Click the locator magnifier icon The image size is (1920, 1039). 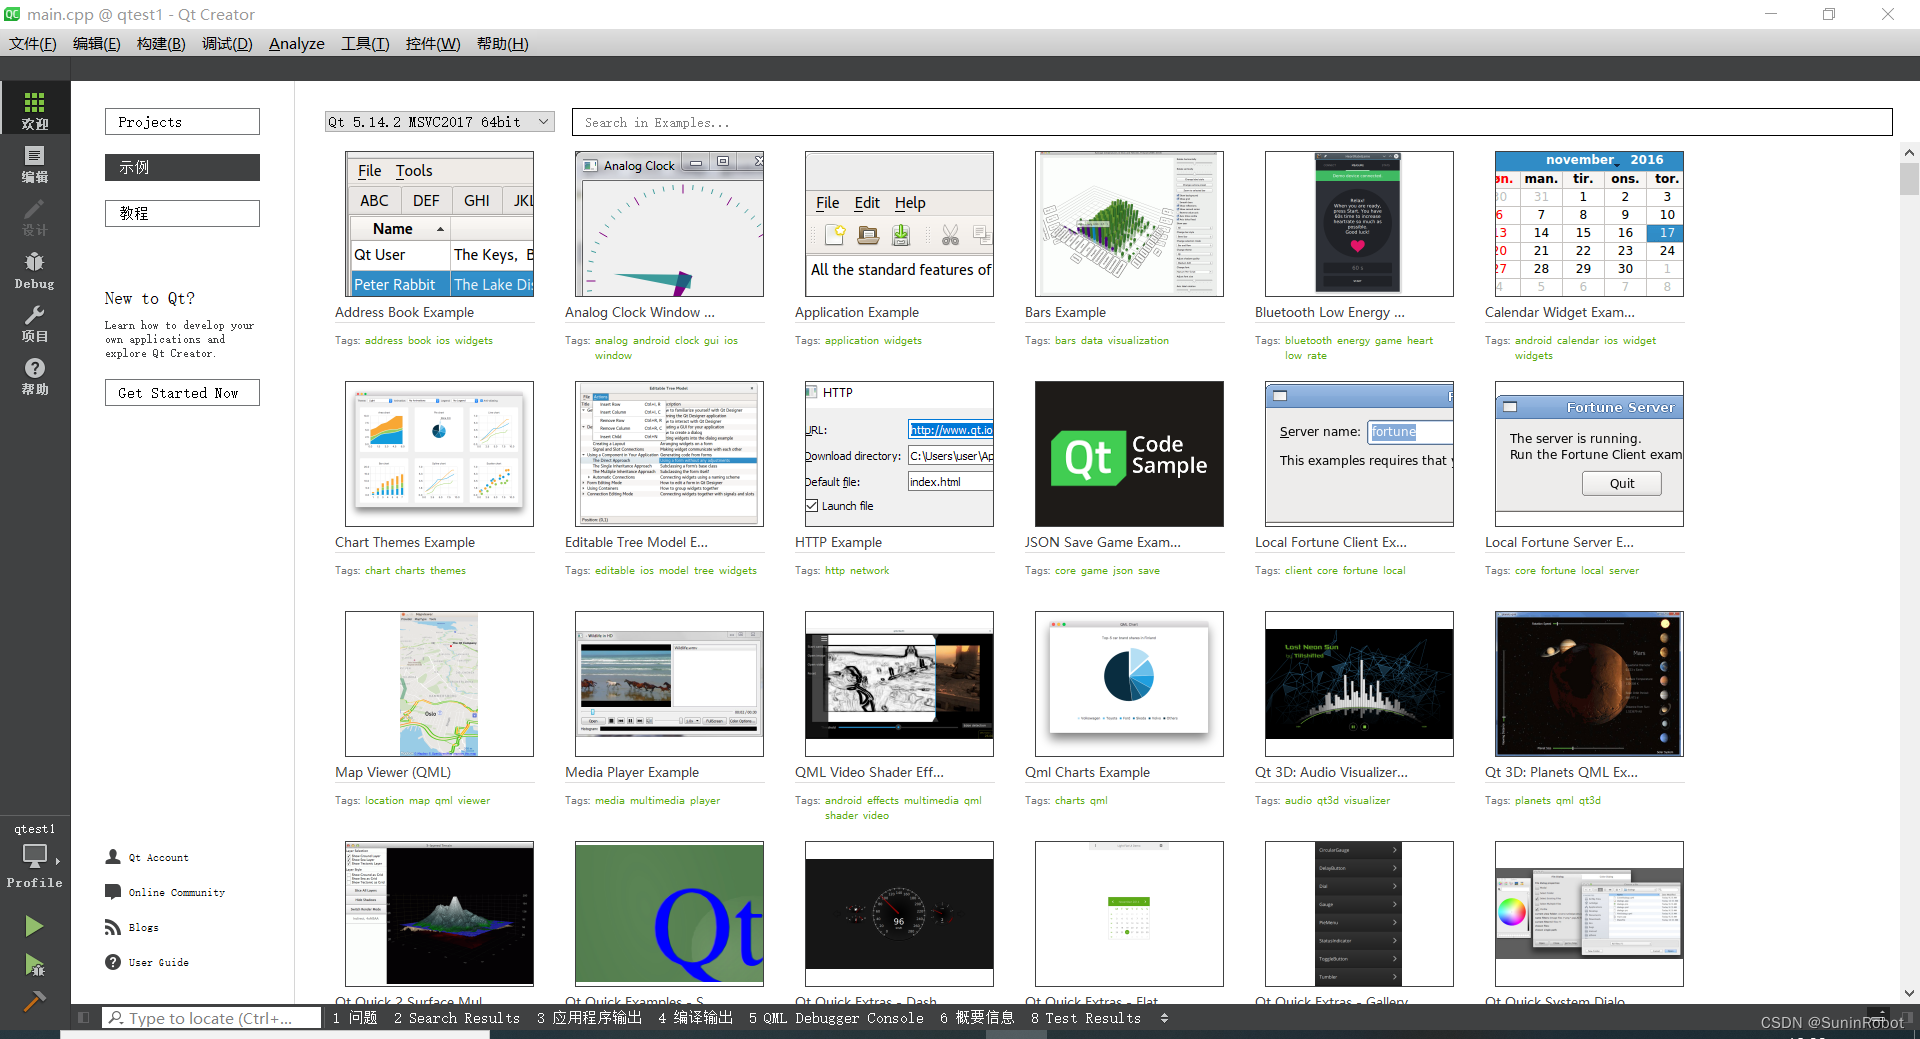tap(116, 1018)
